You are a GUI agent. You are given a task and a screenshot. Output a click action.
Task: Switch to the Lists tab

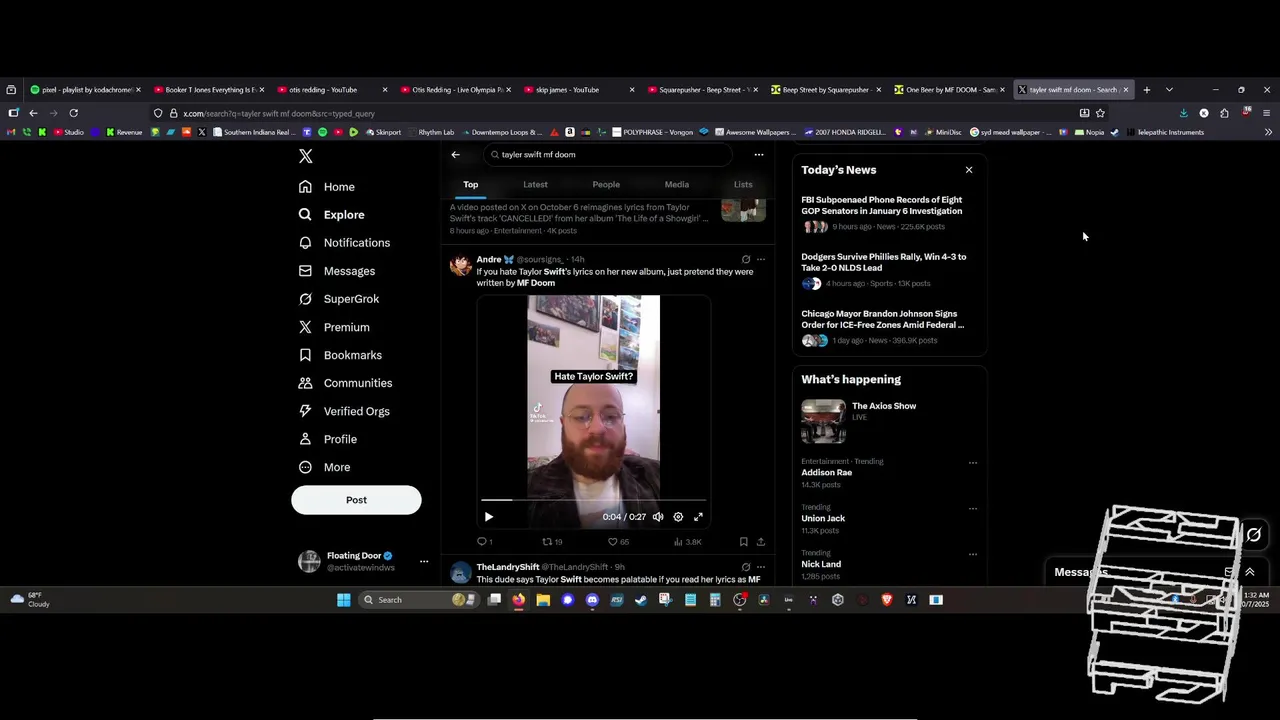[743, 185]
